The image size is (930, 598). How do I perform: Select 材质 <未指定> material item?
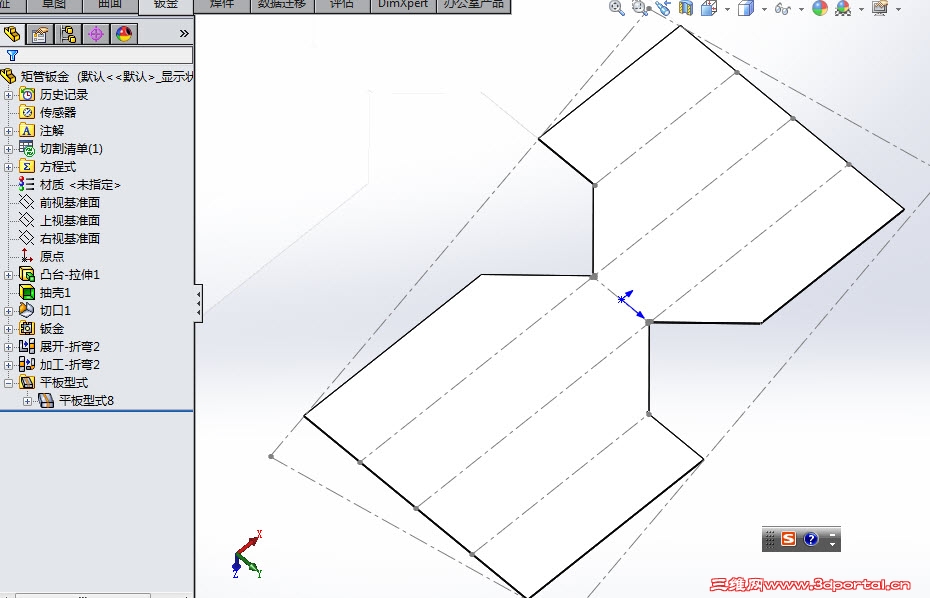tap(80, 185)
